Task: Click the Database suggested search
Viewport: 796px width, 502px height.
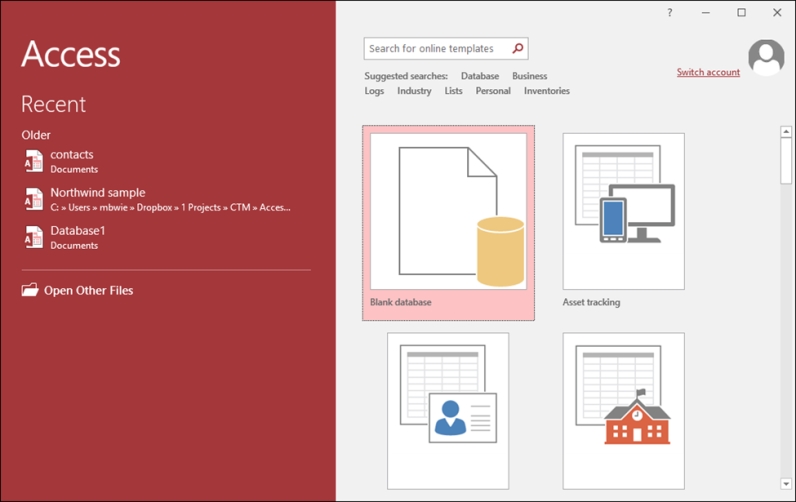Action: pyautogui.click(x=480, y=76)
